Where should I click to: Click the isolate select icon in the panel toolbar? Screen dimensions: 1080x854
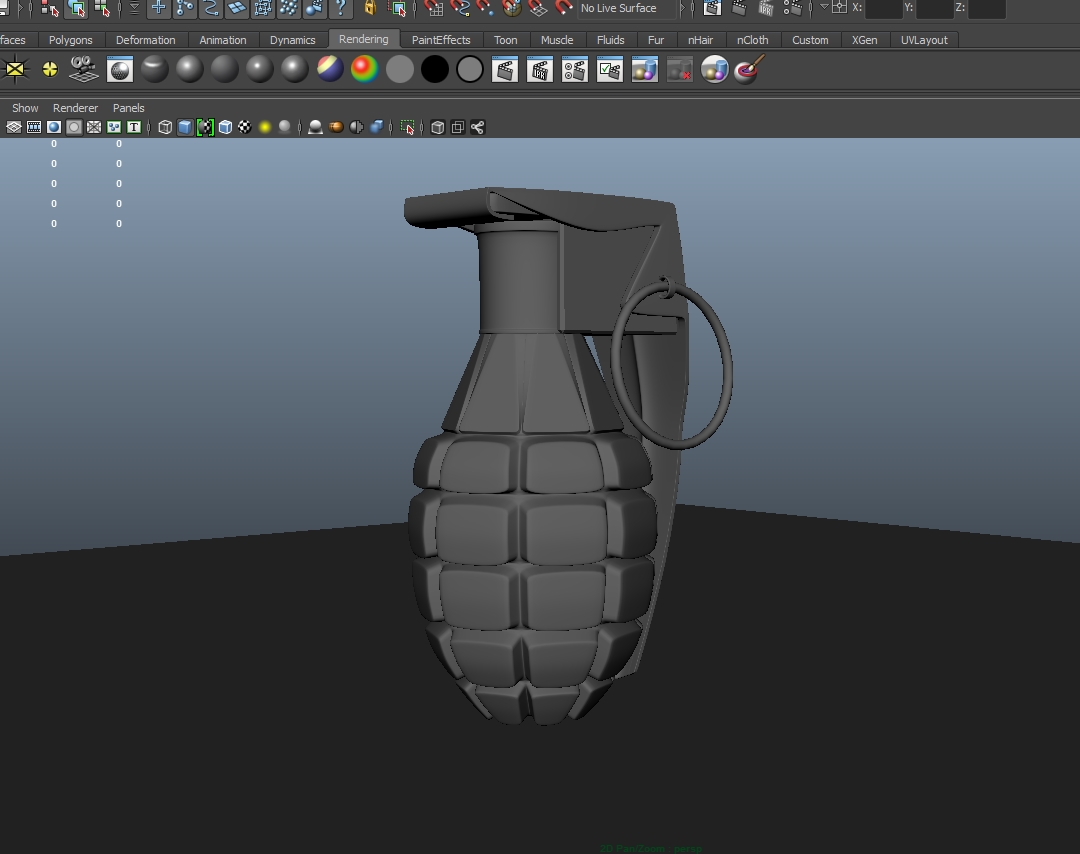tap(408, 127)
